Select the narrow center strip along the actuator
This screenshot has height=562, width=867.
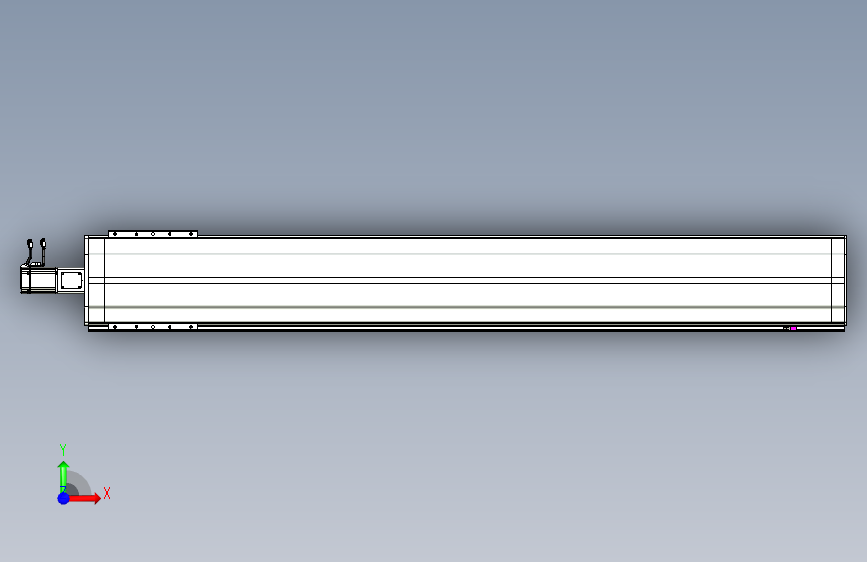[468, 280]
